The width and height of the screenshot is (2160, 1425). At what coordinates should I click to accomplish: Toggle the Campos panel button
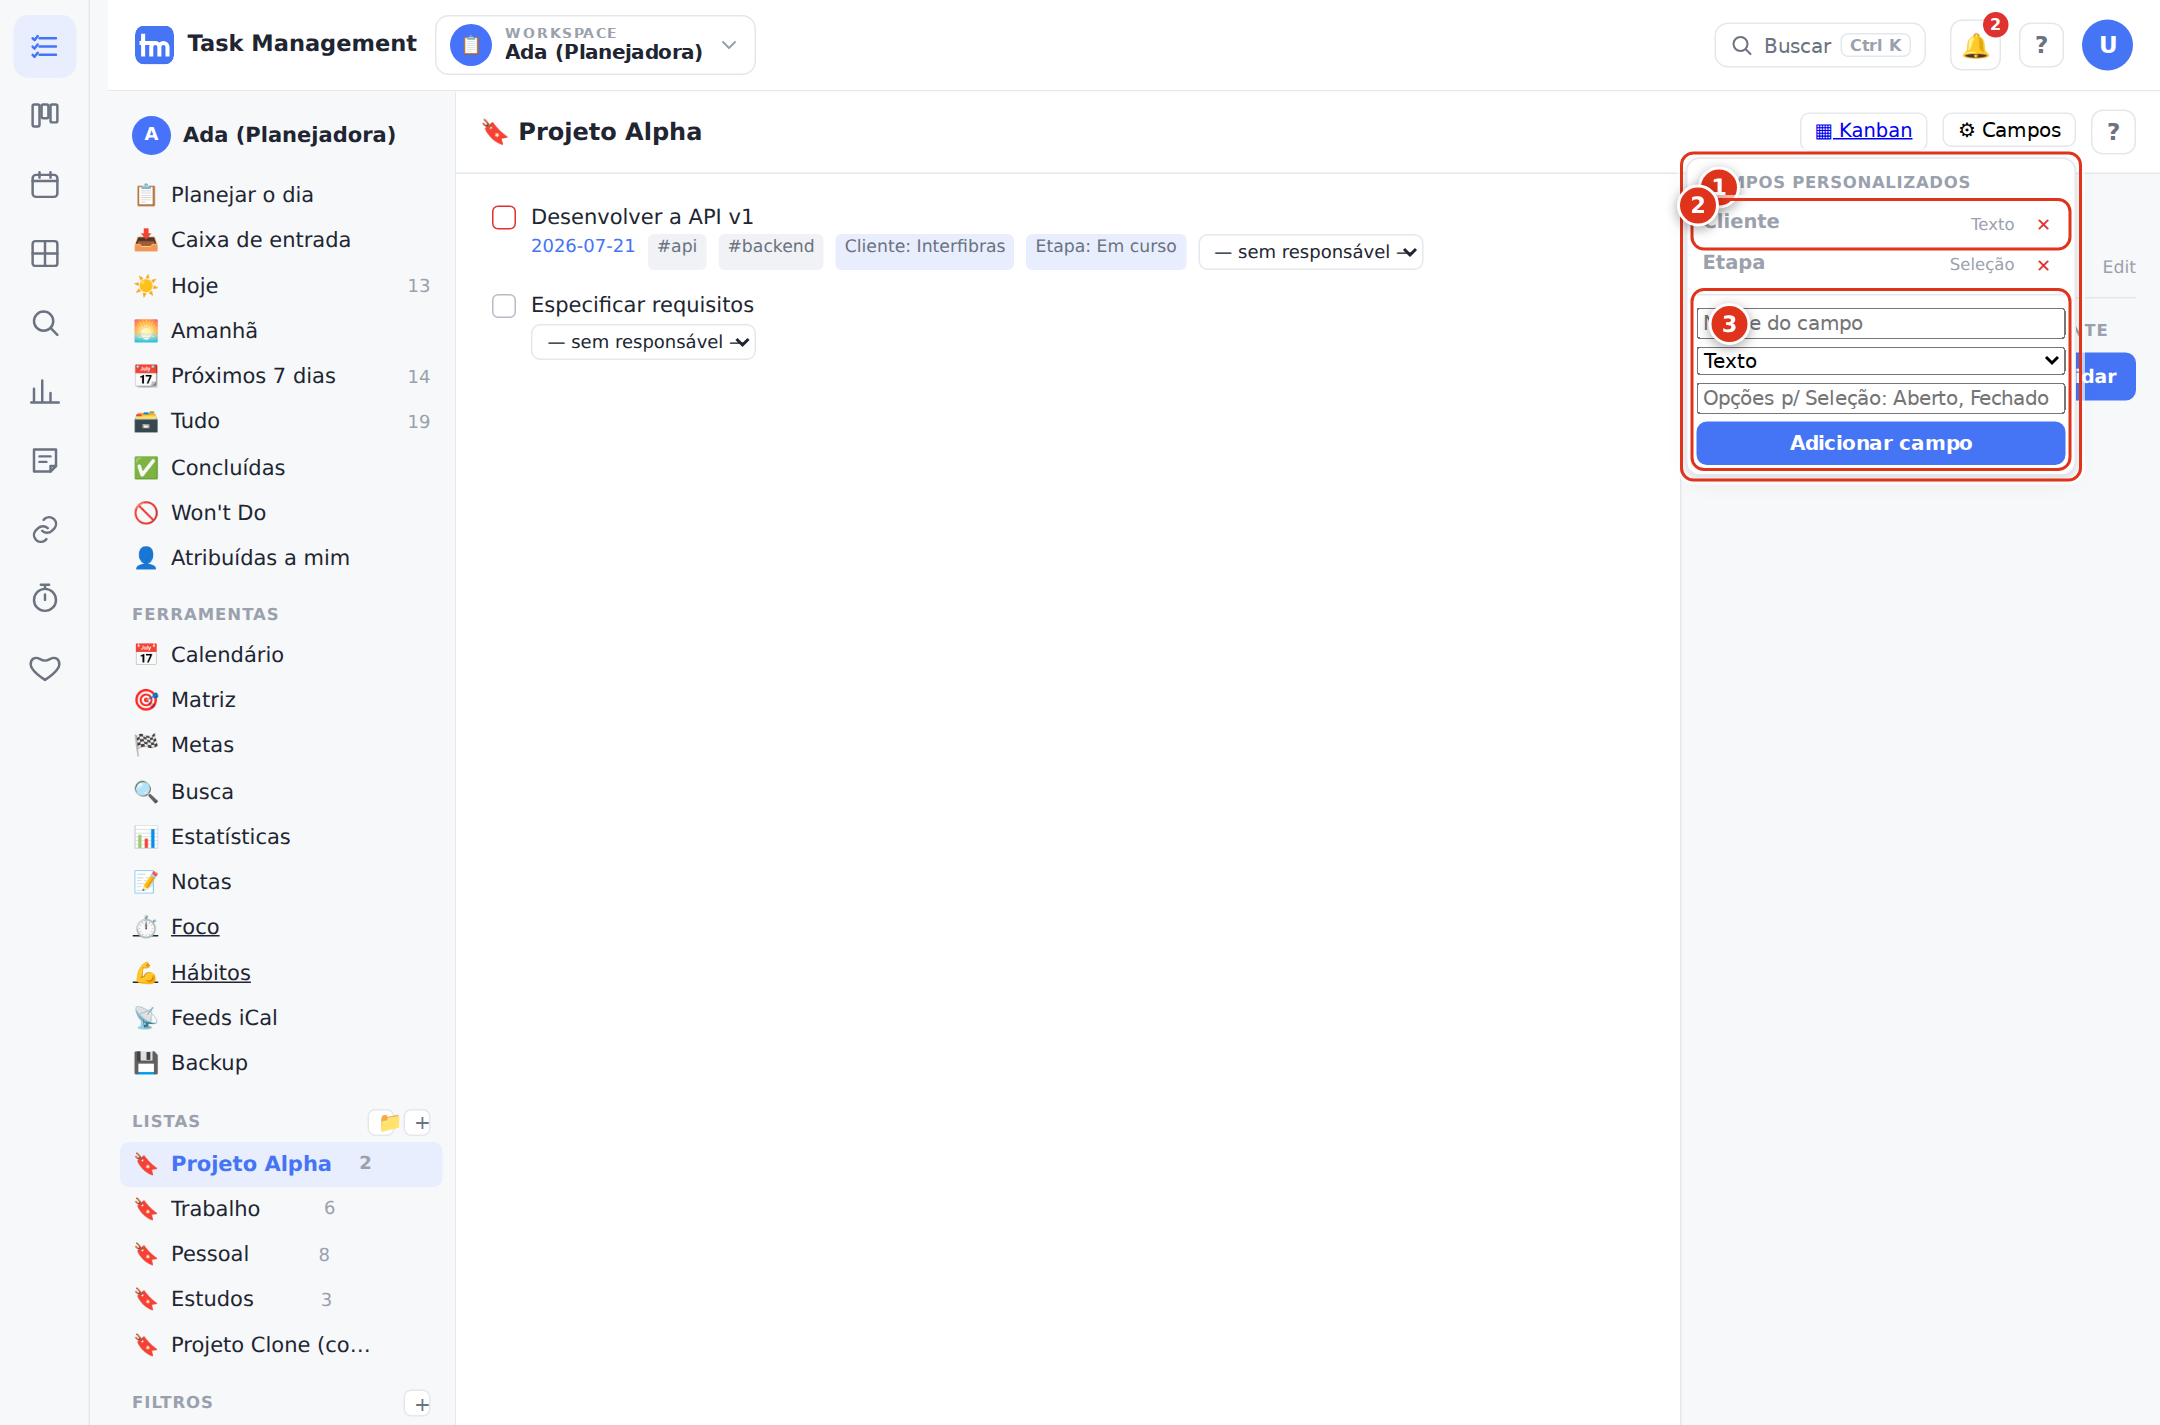2009,130
